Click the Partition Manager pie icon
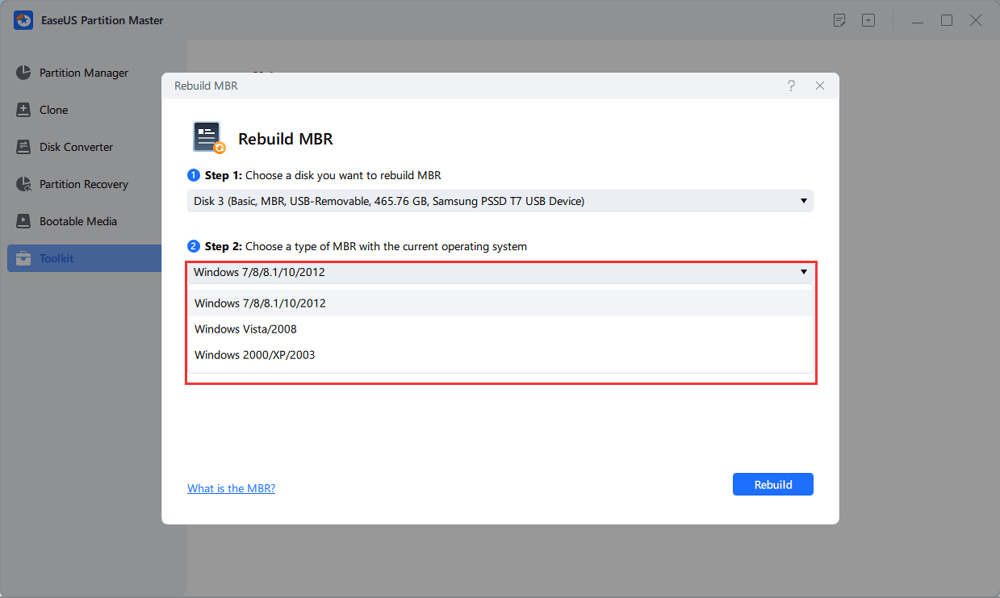 [x=23, y=73]
